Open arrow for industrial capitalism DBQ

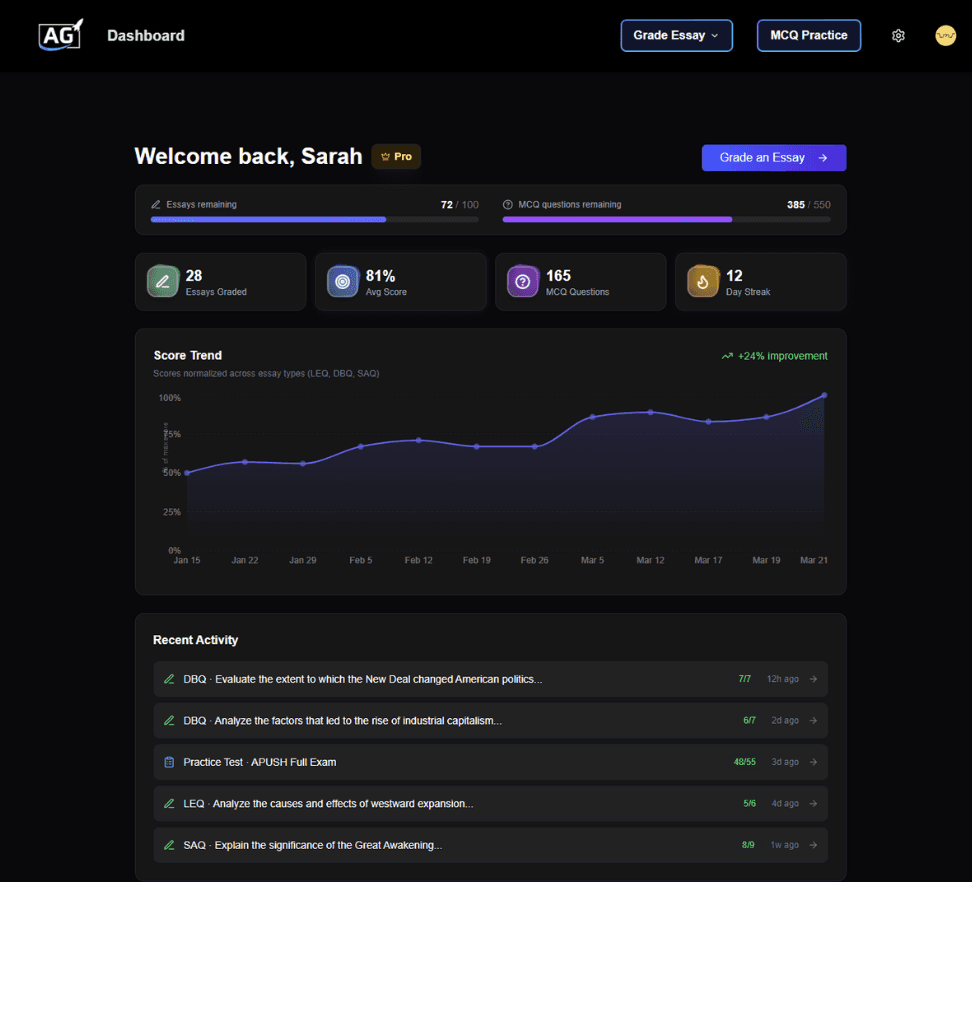[x=813, y=721]
